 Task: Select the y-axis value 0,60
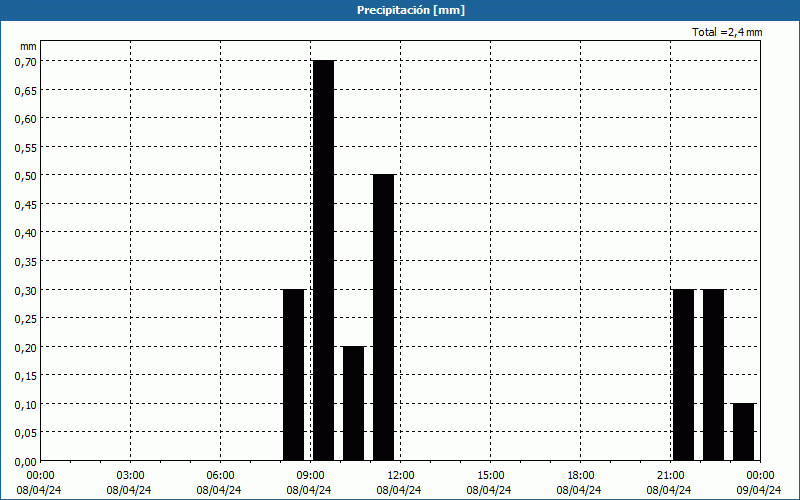point(26,119)
